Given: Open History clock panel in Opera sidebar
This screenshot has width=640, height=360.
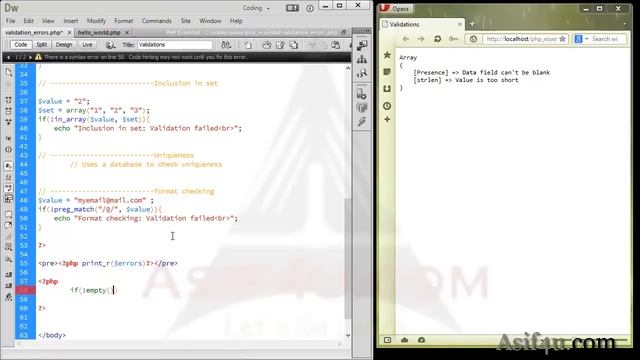Looking at the screenshot, I should point(387,106).
